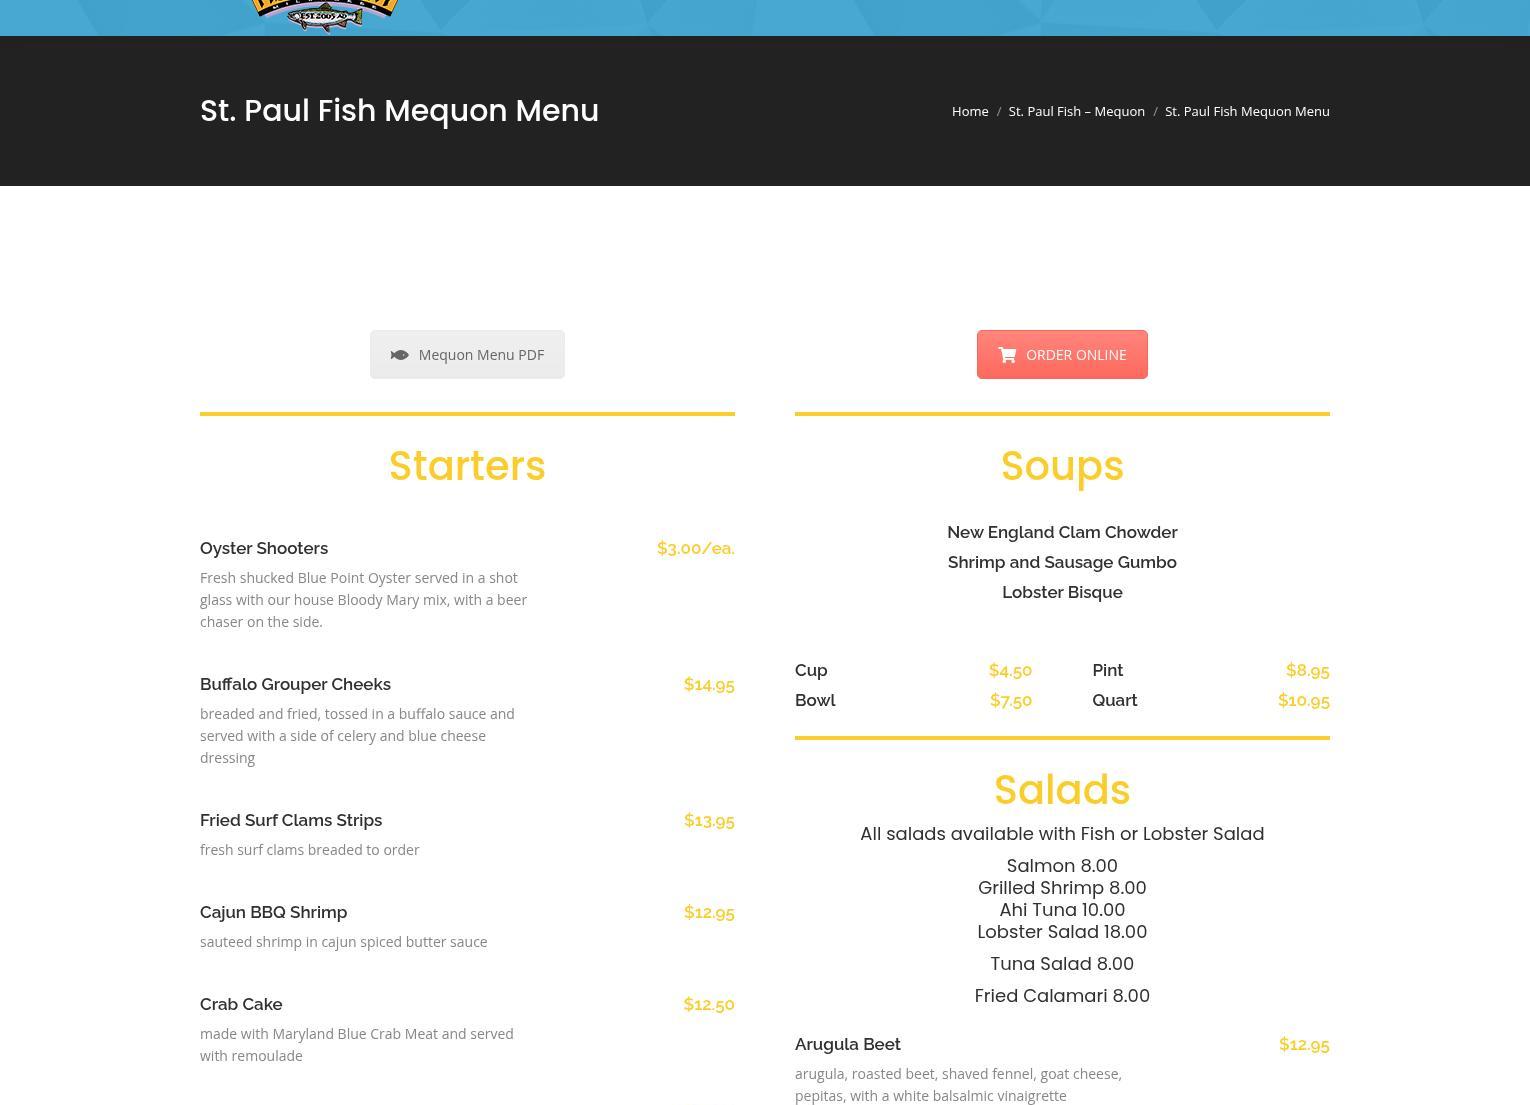Click the Grilled Shrimp 8.00 line
This screenshot has width=1530, height=1105.
[1062, 888]
